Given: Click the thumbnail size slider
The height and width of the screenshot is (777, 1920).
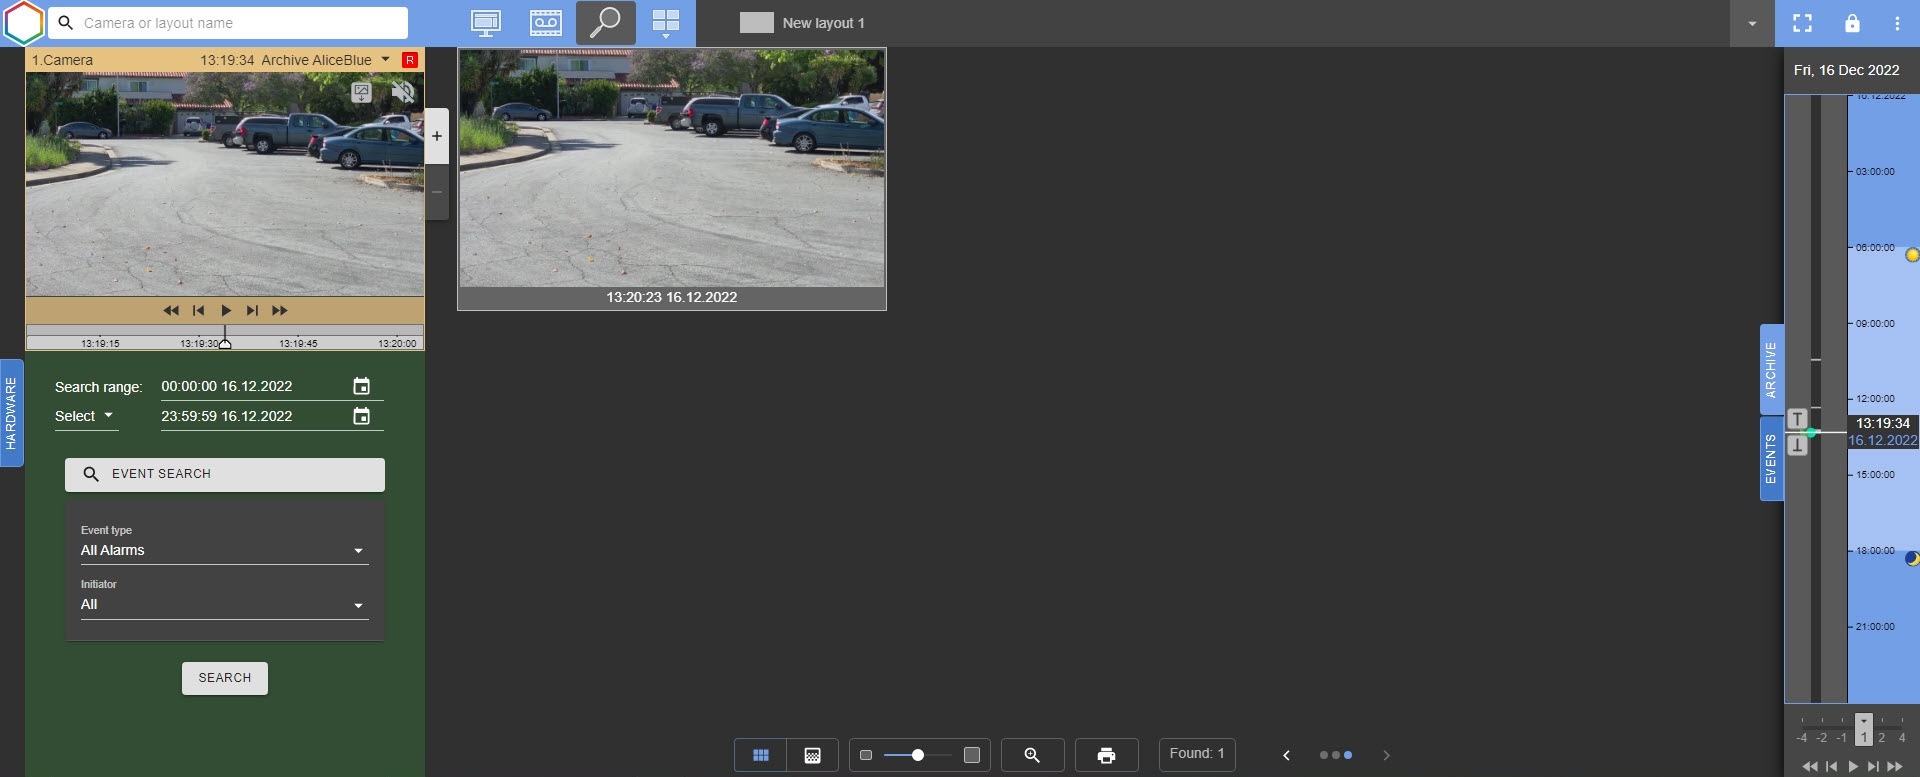Looking at the screenshot, I should point(917,755).
